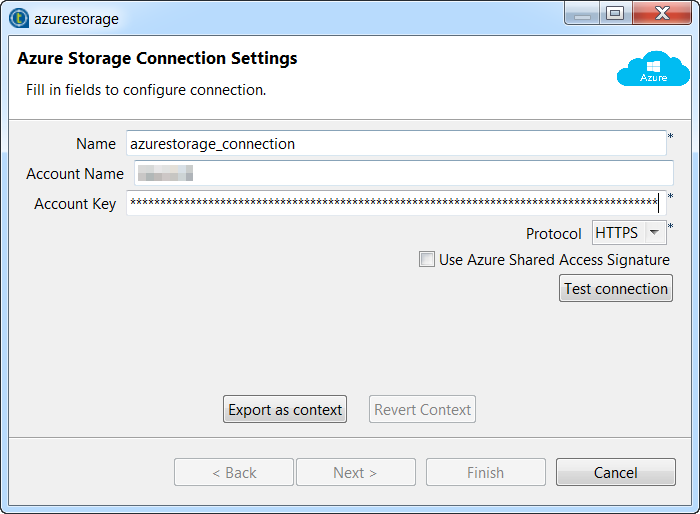The height and width of the screenshot is (514, 700).
Task: Click into the Account Name field
Action: pos(403,174)
